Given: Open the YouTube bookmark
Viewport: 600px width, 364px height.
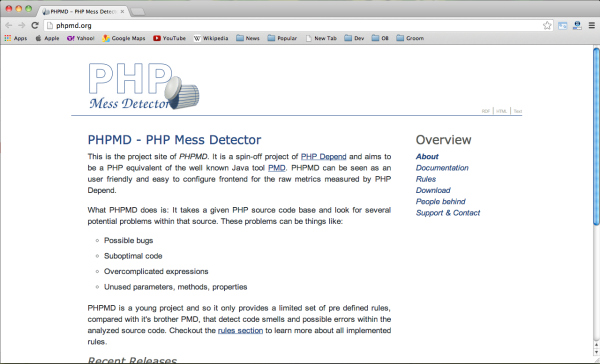Looking at the screenshot, I should (x=170, y=38).
